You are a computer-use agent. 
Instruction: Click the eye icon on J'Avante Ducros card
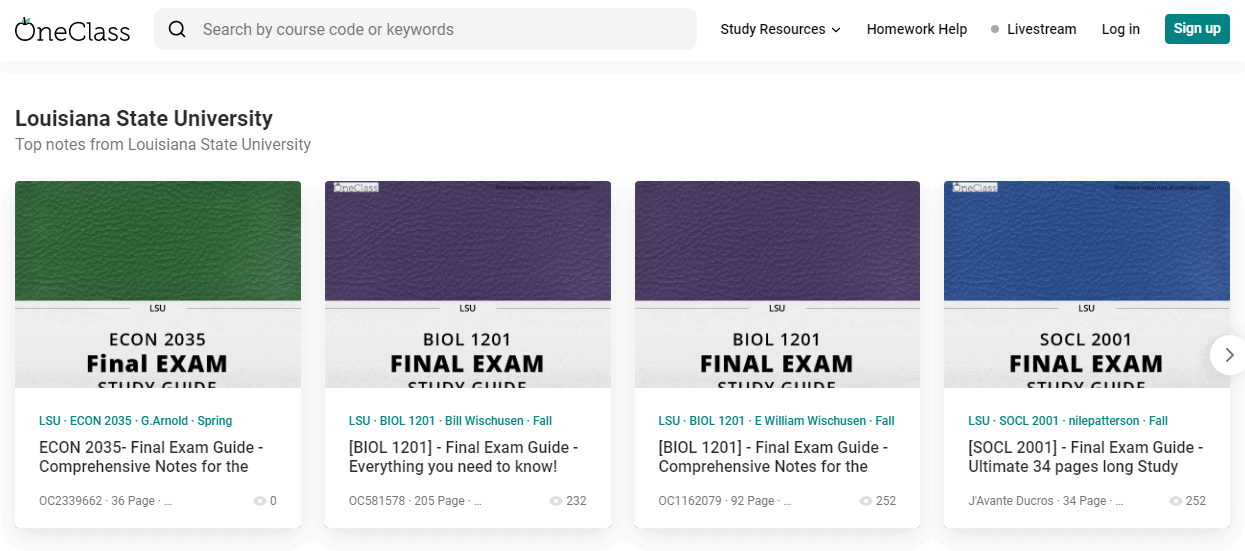click(1176, 501)
